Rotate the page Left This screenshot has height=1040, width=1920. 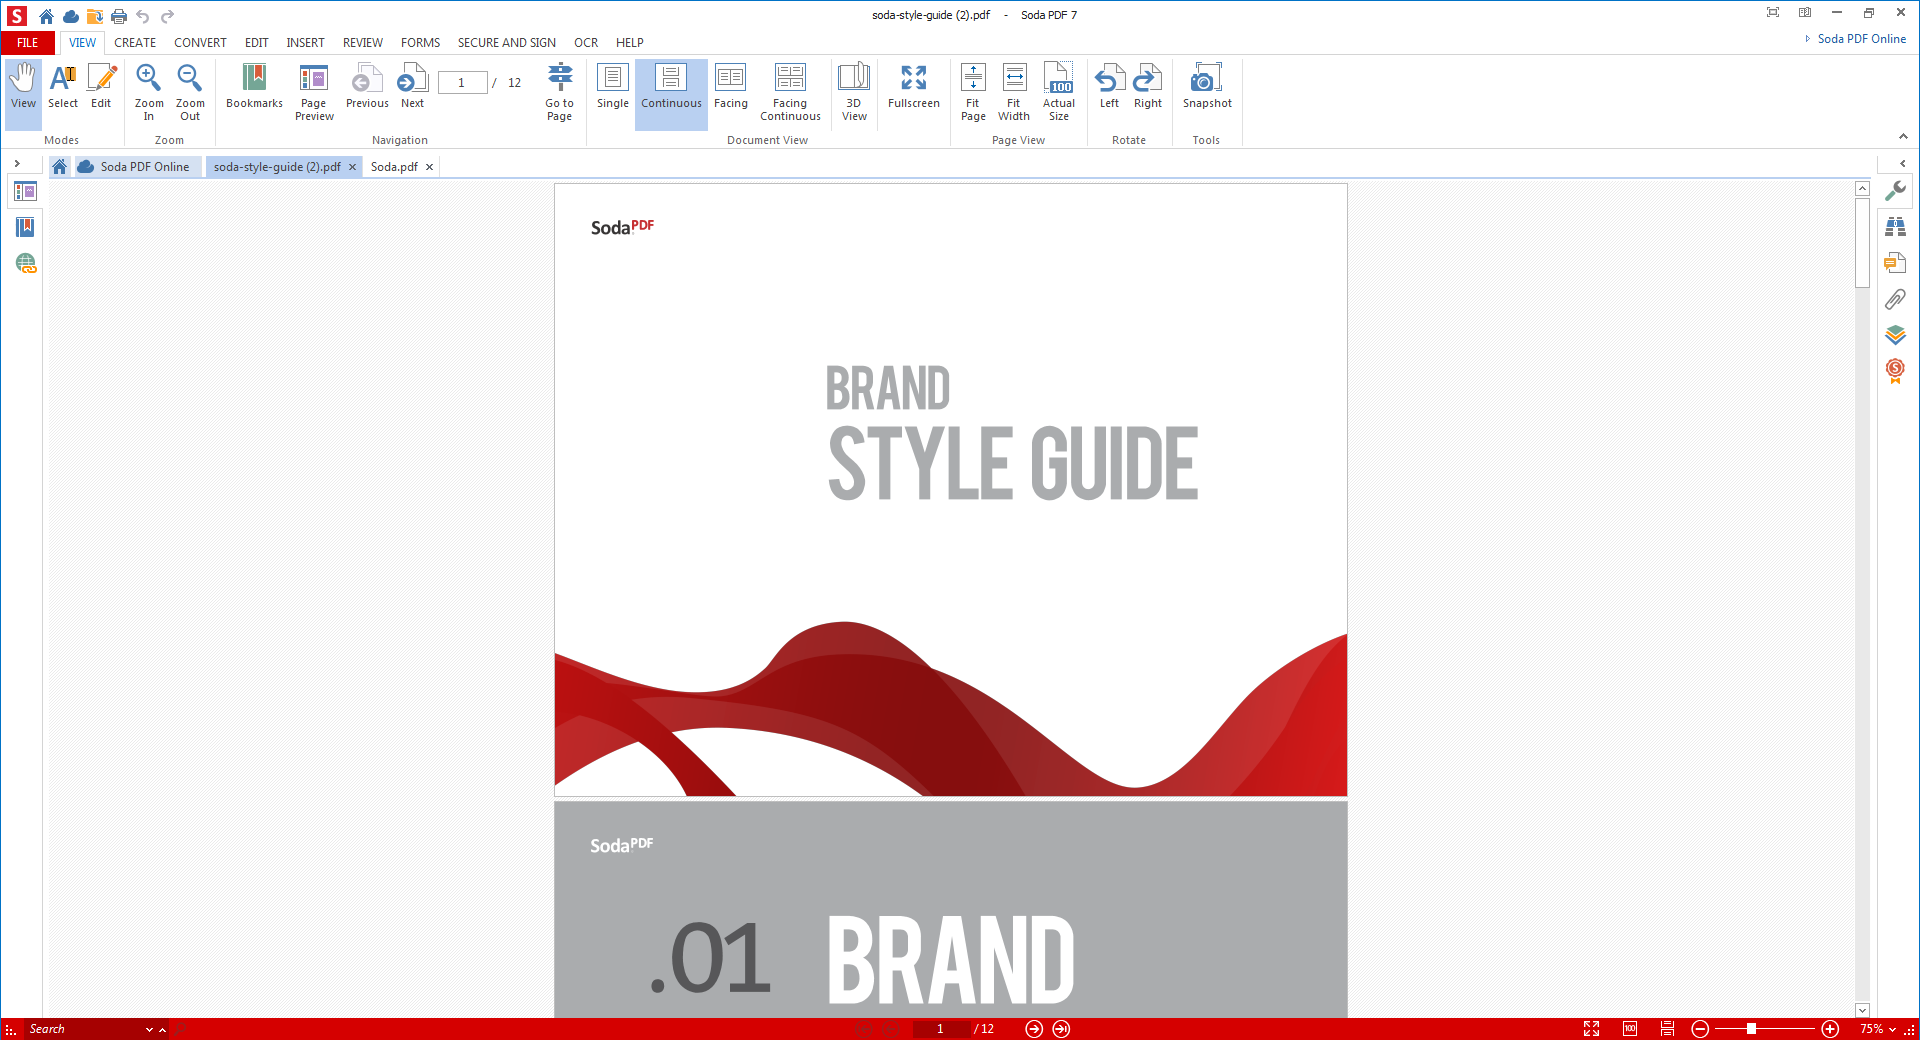tap(1109, 88)
